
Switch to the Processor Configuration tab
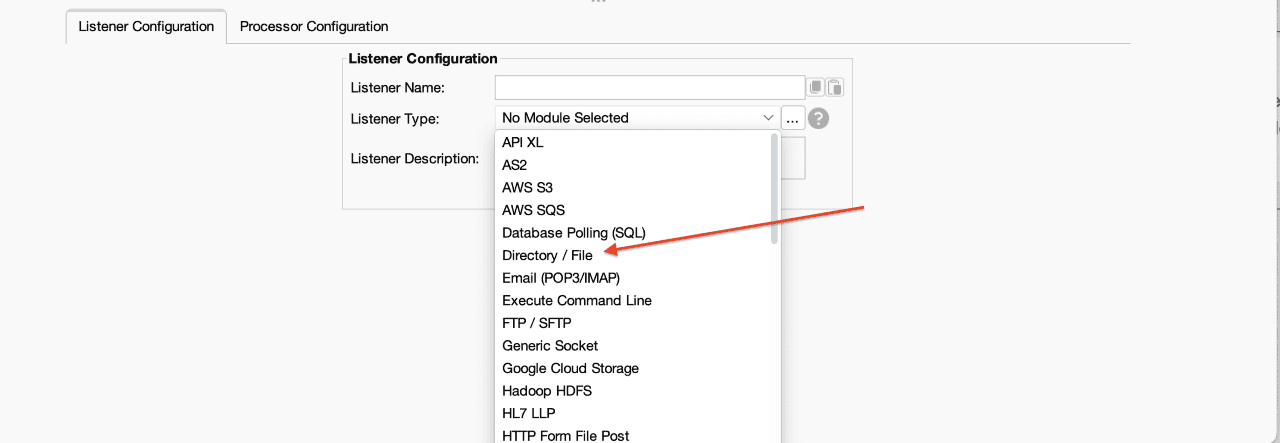314,26
